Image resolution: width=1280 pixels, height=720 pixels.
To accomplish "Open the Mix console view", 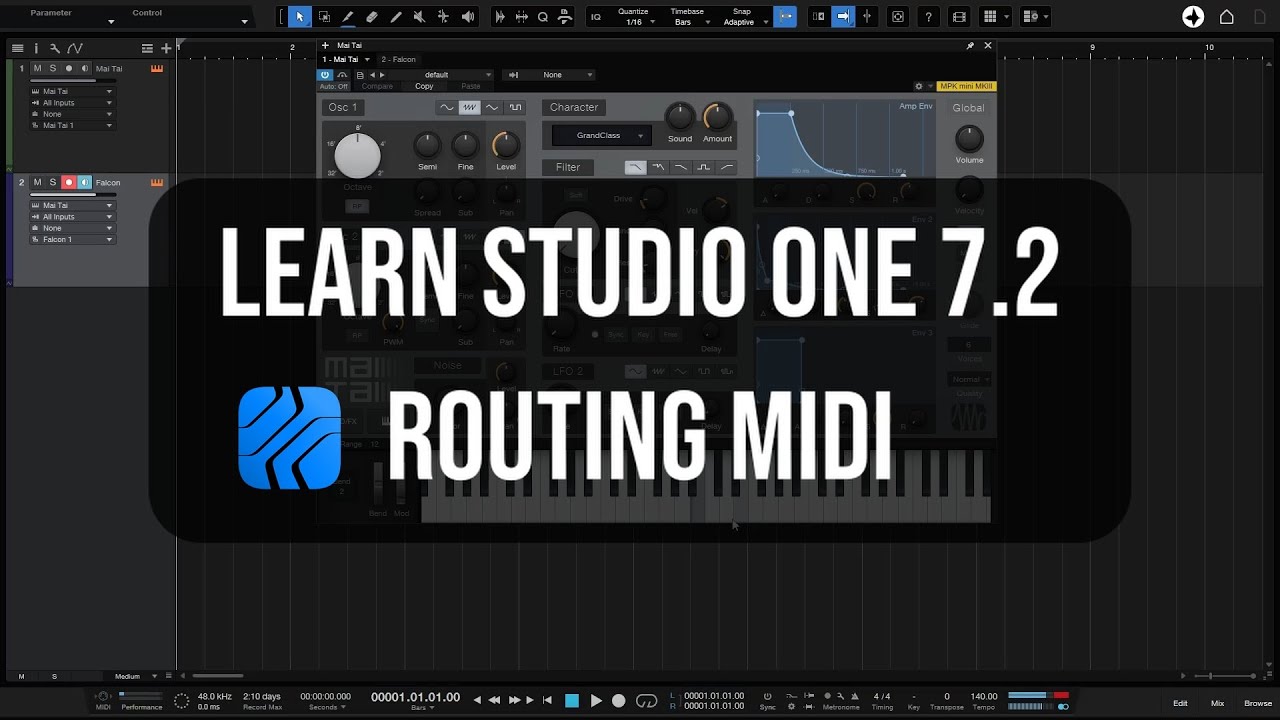I will tap(1217, 703).
